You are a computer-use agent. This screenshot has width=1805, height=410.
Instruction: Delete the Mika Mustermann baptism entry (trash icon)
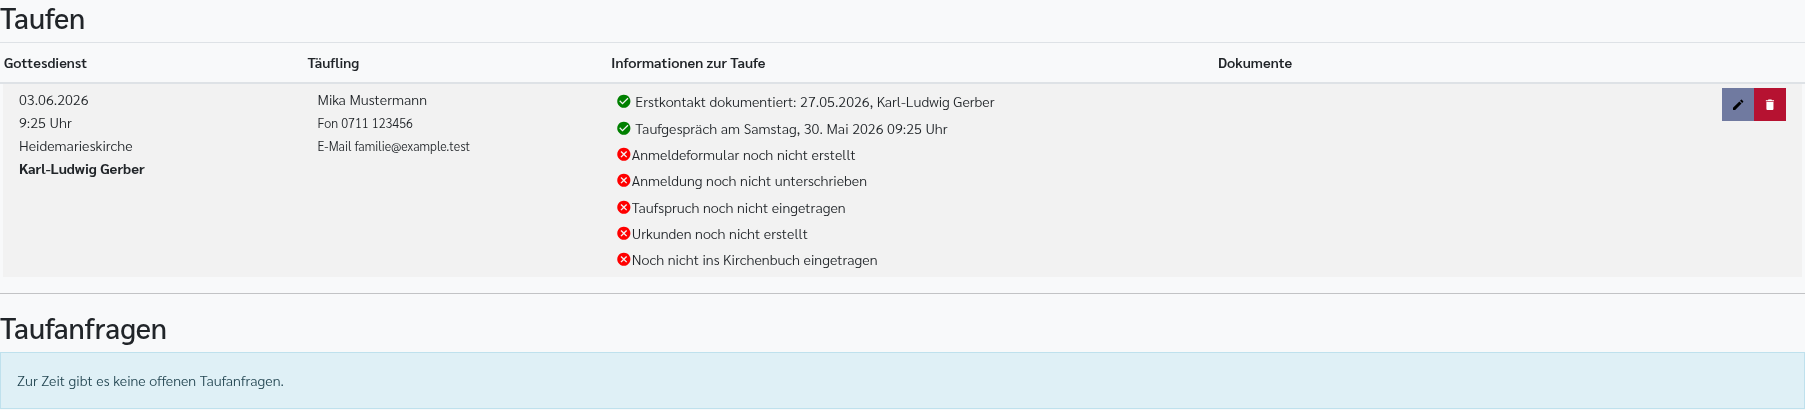[1769, 105]
